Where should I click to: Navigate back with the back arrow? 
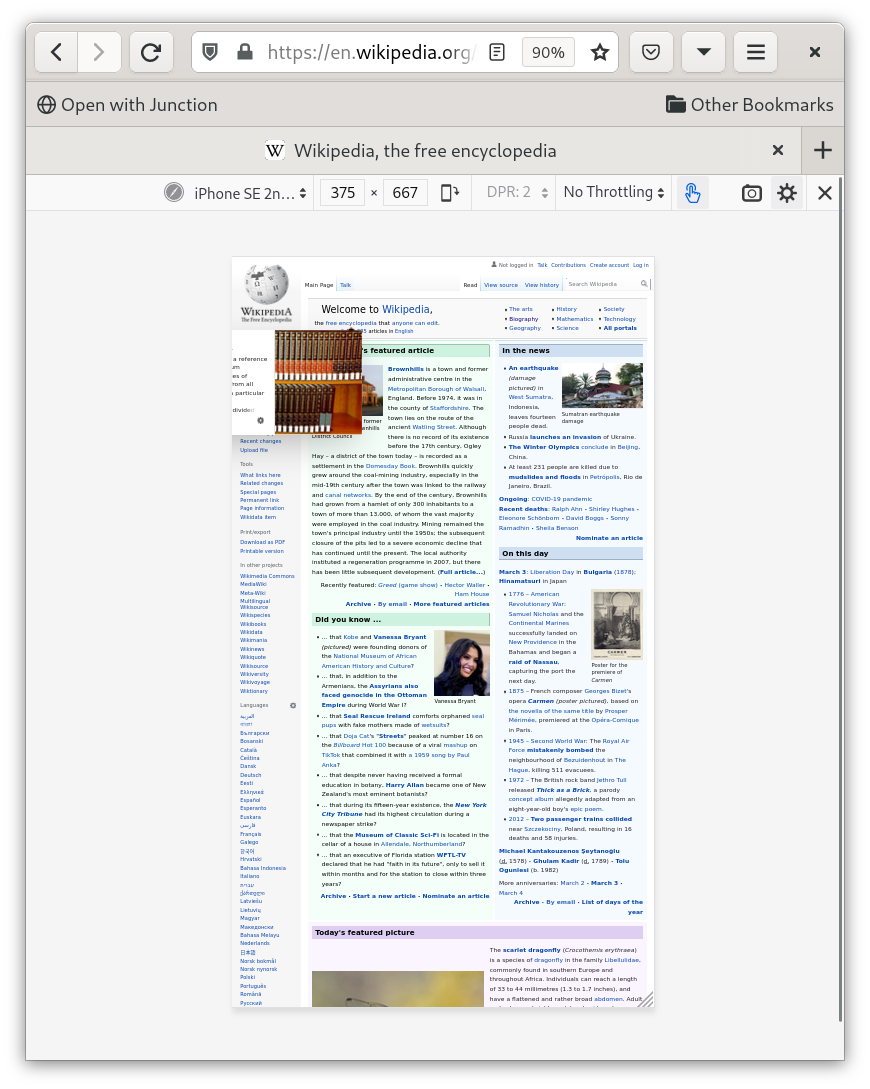(x=56, y=52)
